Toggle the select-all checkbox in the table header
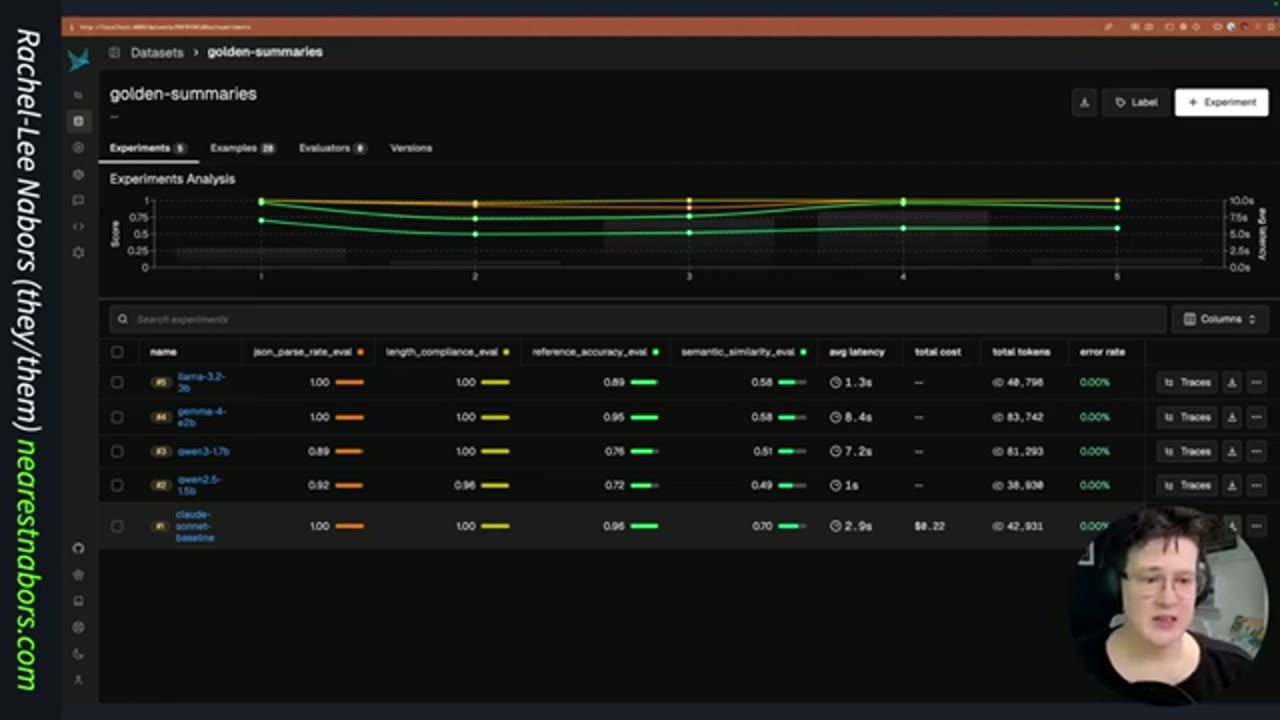1280x720 pixels. pos(117,352)
